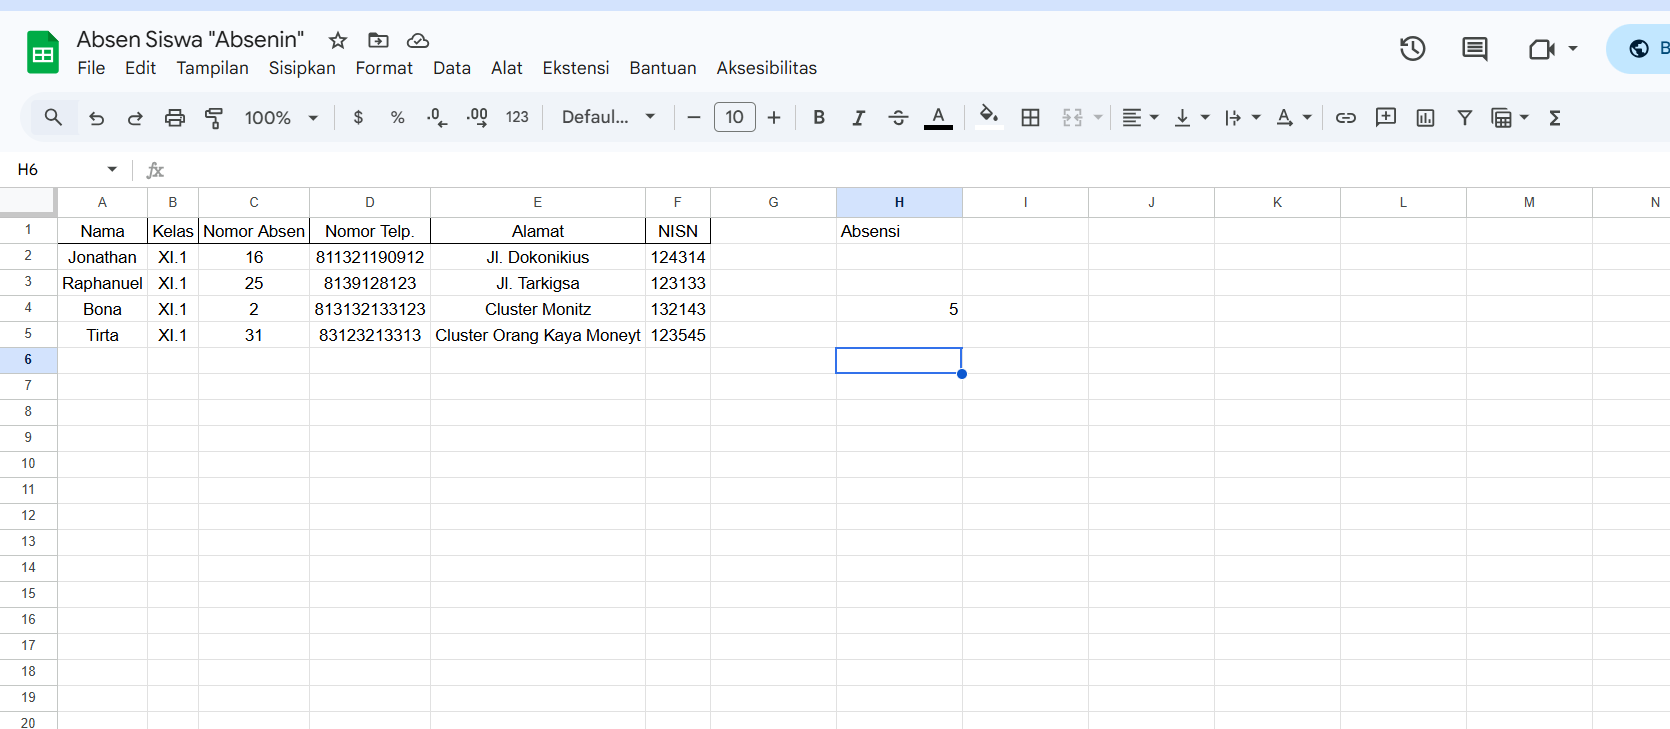Select cell containing Cluster Orang Kaya Moneyt
Viewport: 1670px width, 729px height.
[537, 336]
